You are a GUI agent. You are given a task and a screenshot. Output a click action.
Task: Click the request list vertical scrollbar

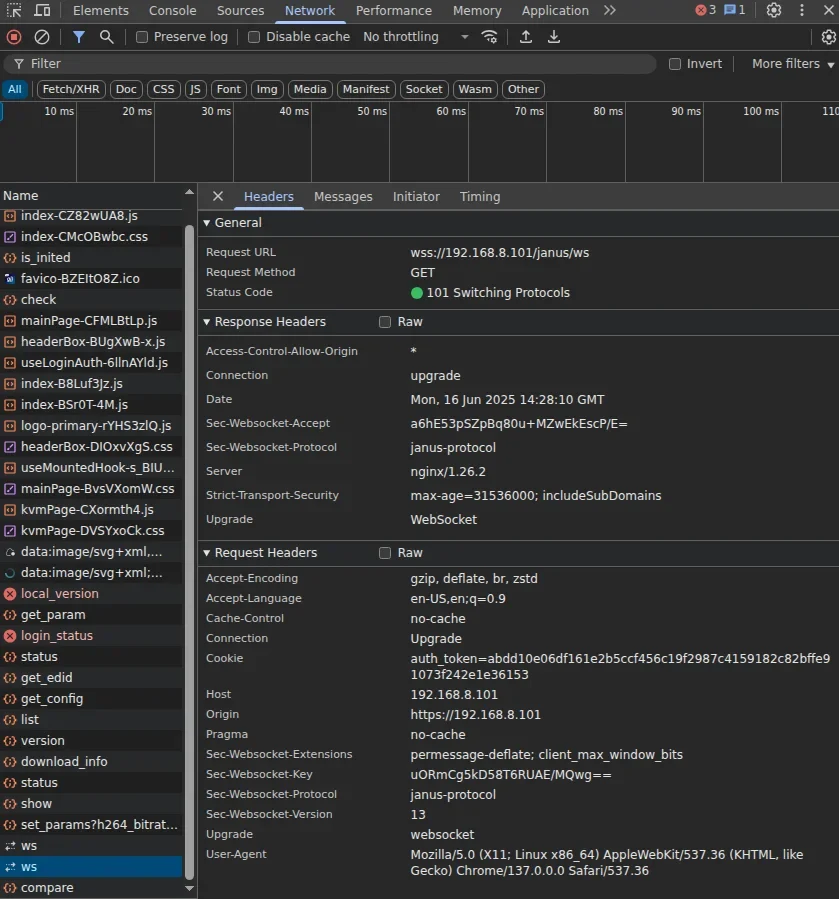coord(190,552)
